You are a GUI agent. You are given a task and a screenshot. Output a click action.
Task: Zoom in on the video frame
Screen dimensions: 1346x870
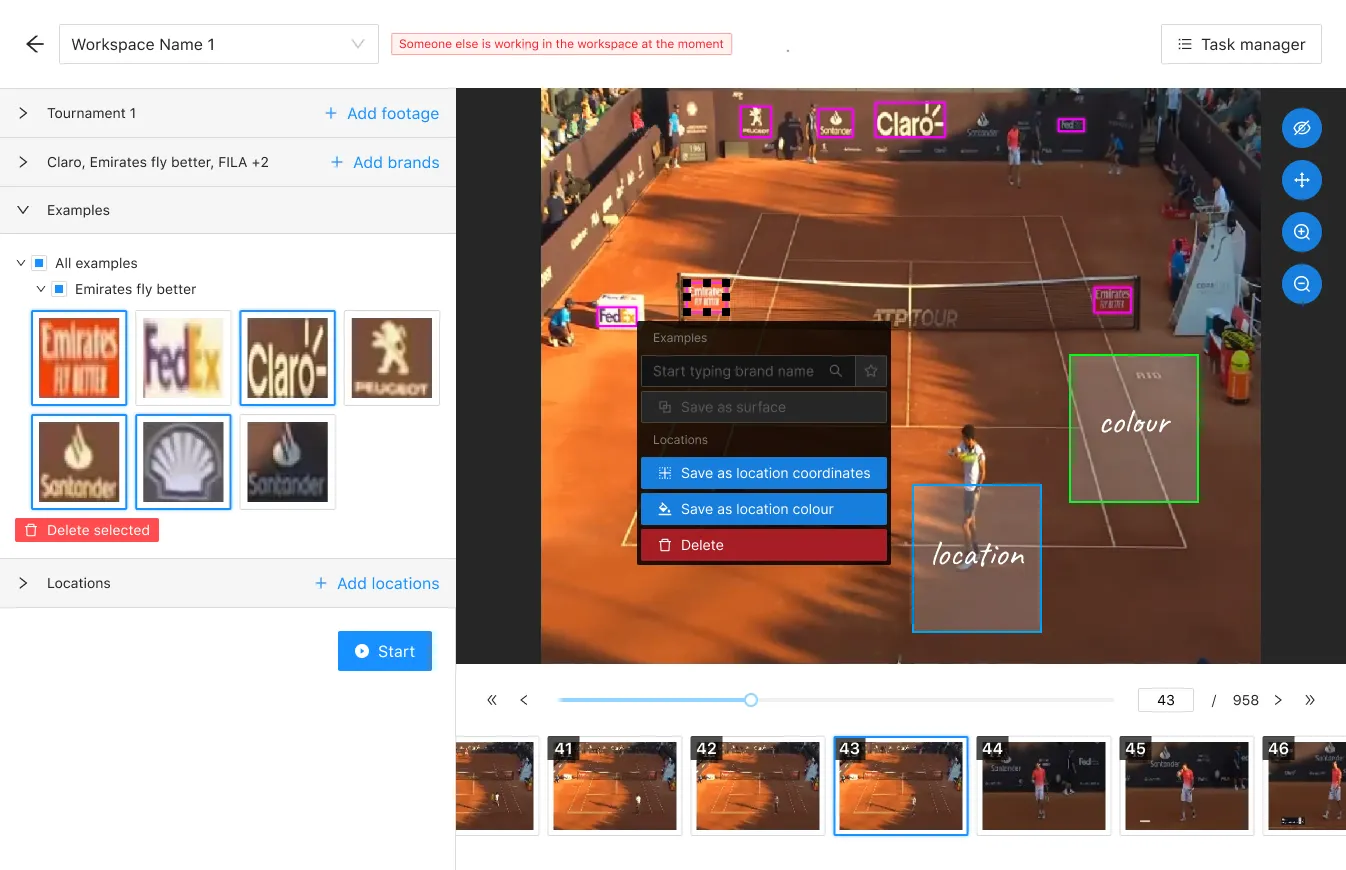1302,232
